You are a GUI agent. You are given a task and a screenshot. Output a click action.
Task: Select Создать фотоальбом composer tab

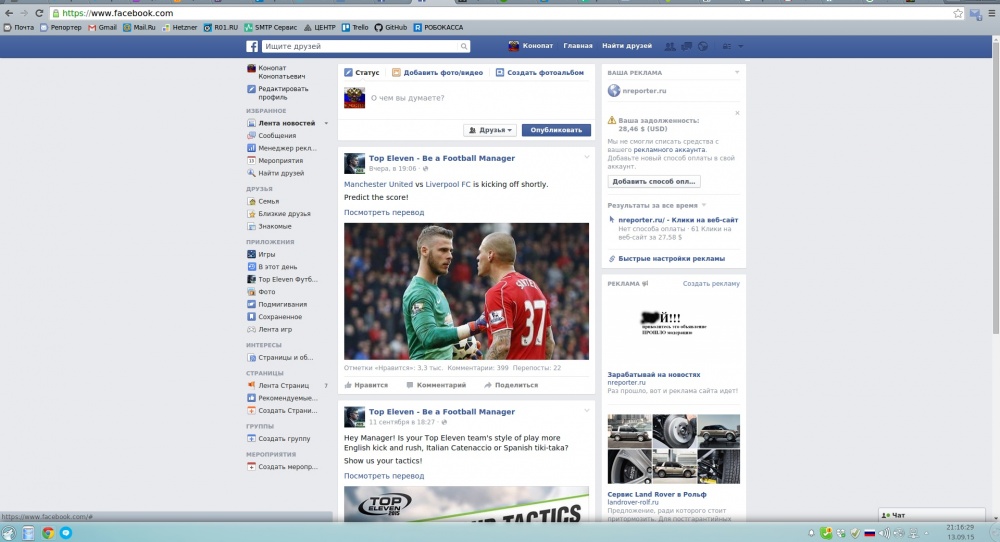540,73
